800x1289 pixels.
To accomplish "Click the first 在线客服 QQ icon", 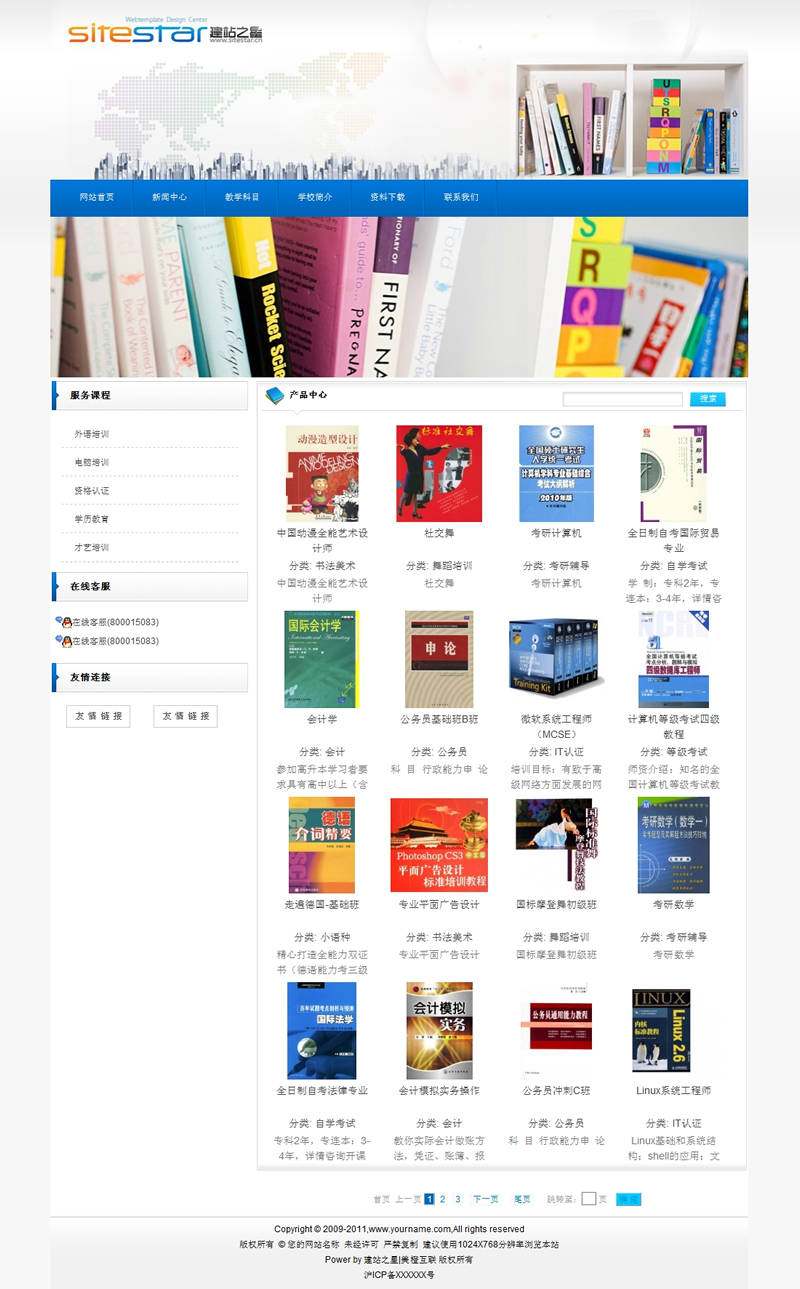I will click(63, 622).
